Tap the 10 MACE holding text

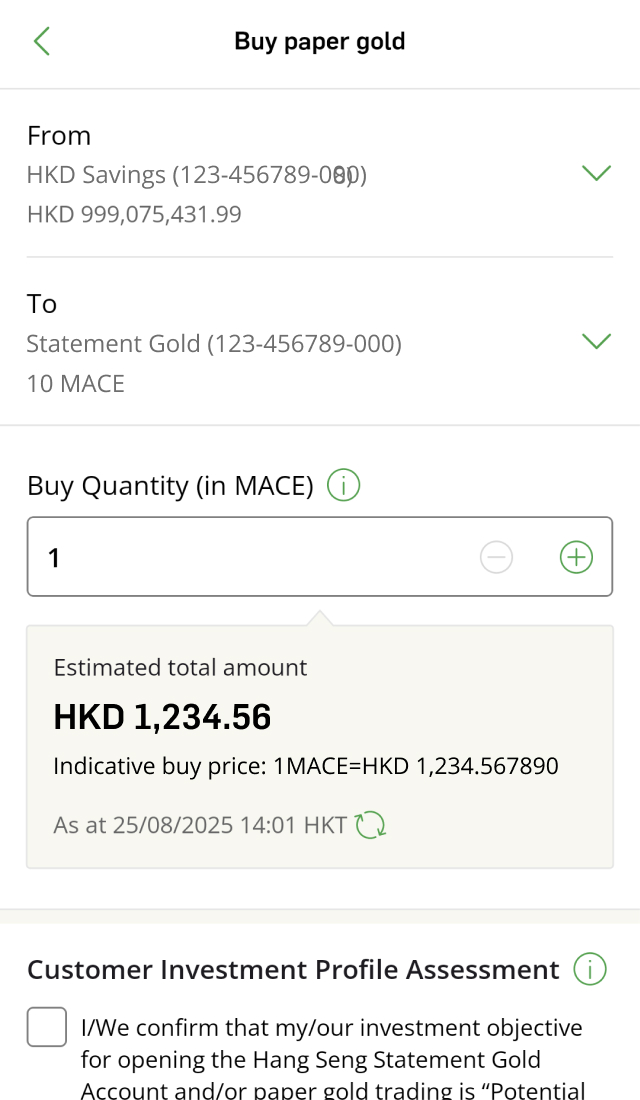76,383
